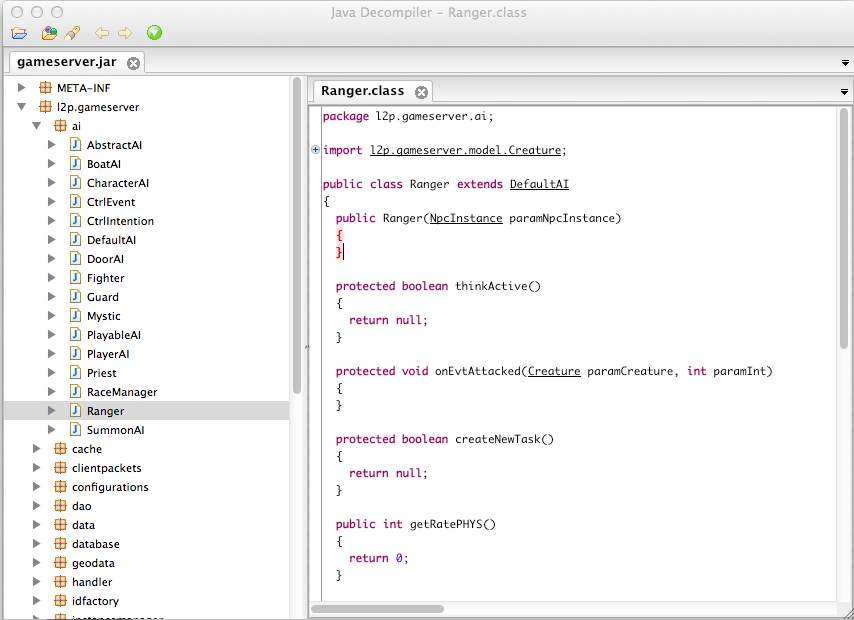
Task: Follow the NpcInstance type link
Action: click(x=466, y=218)
